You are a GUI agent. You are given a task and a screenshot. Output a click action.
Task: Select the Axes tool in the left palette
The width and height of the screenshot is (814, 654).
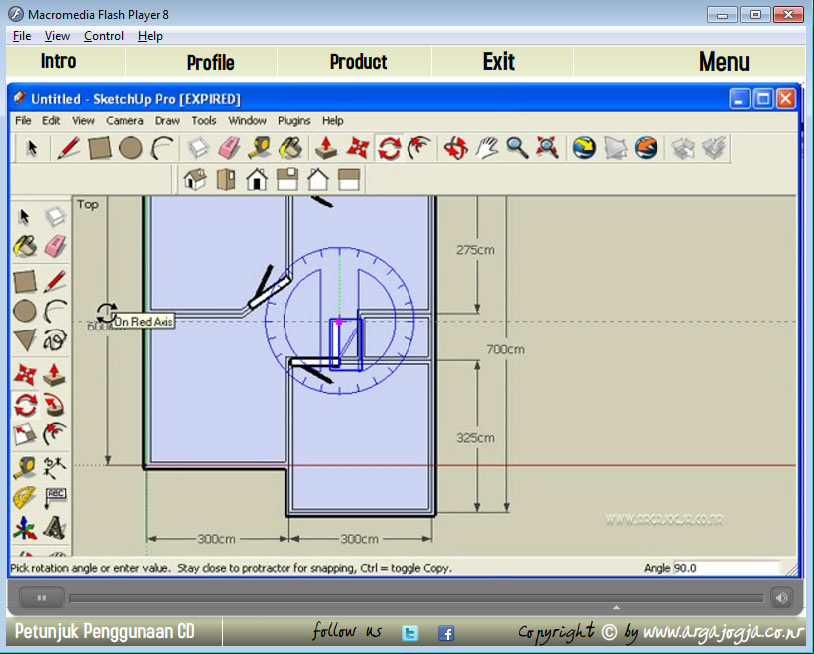click(25, 528)
